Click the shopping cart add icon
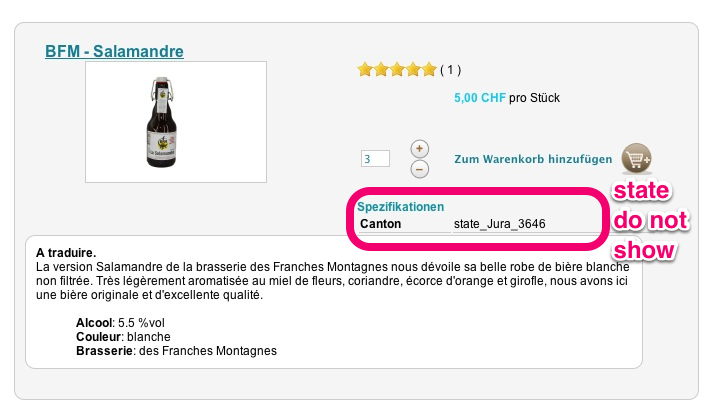 click(x=636, y=158)
